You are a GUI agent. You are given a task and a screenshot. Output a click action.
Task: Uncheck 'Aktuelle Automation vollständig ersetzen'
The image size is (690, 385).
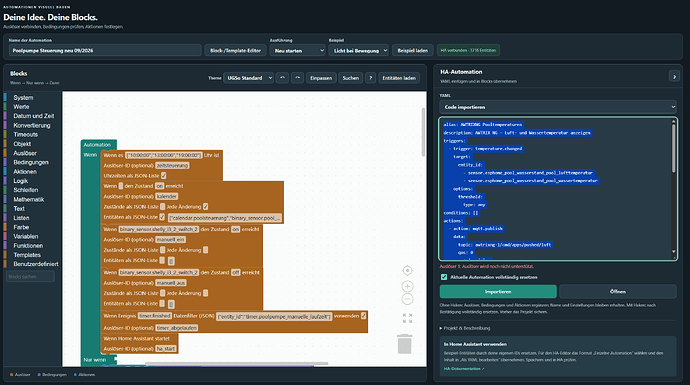pyautogui.click(x=444, y=277)
